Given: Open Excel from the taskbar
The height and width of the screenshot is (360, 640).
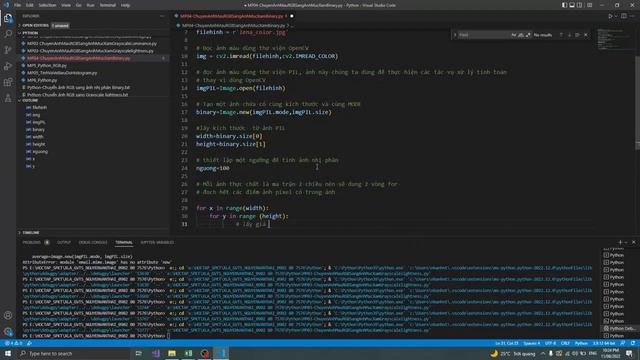Looking at the screenshot, I should [x=188, y=353].
